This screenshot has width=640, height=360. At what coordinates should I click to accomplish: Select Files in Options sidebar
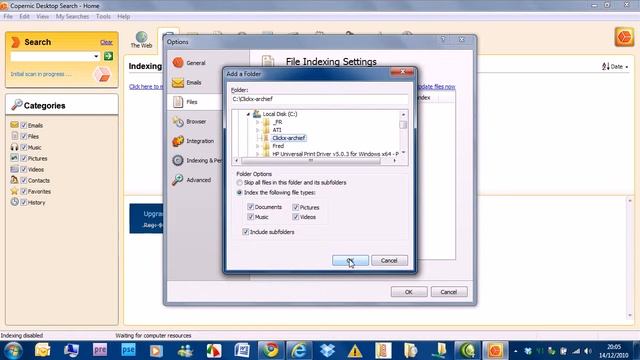pyautogui.click(x=191, y=102)
